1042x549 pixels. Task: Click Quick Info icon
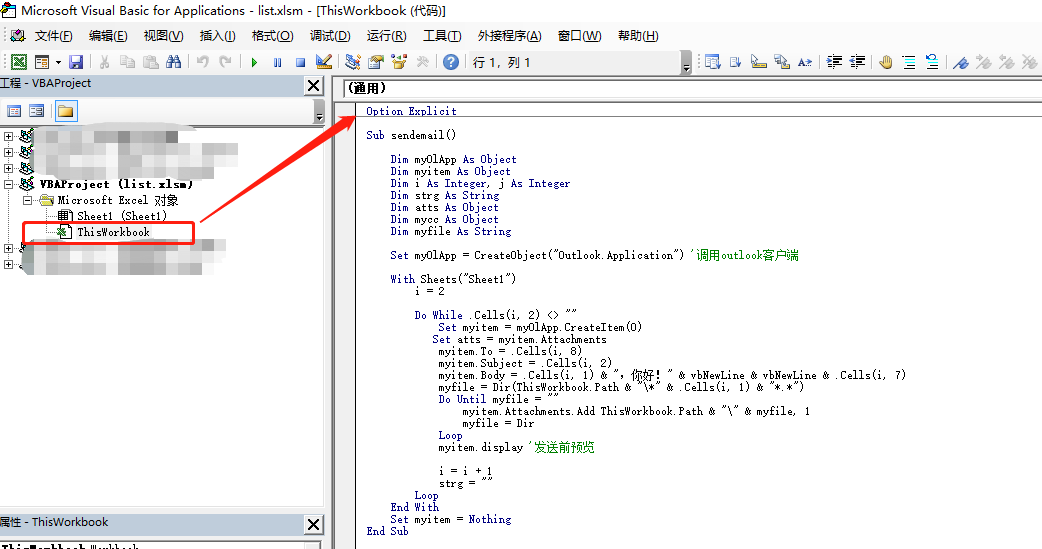[x=759, y=62]
